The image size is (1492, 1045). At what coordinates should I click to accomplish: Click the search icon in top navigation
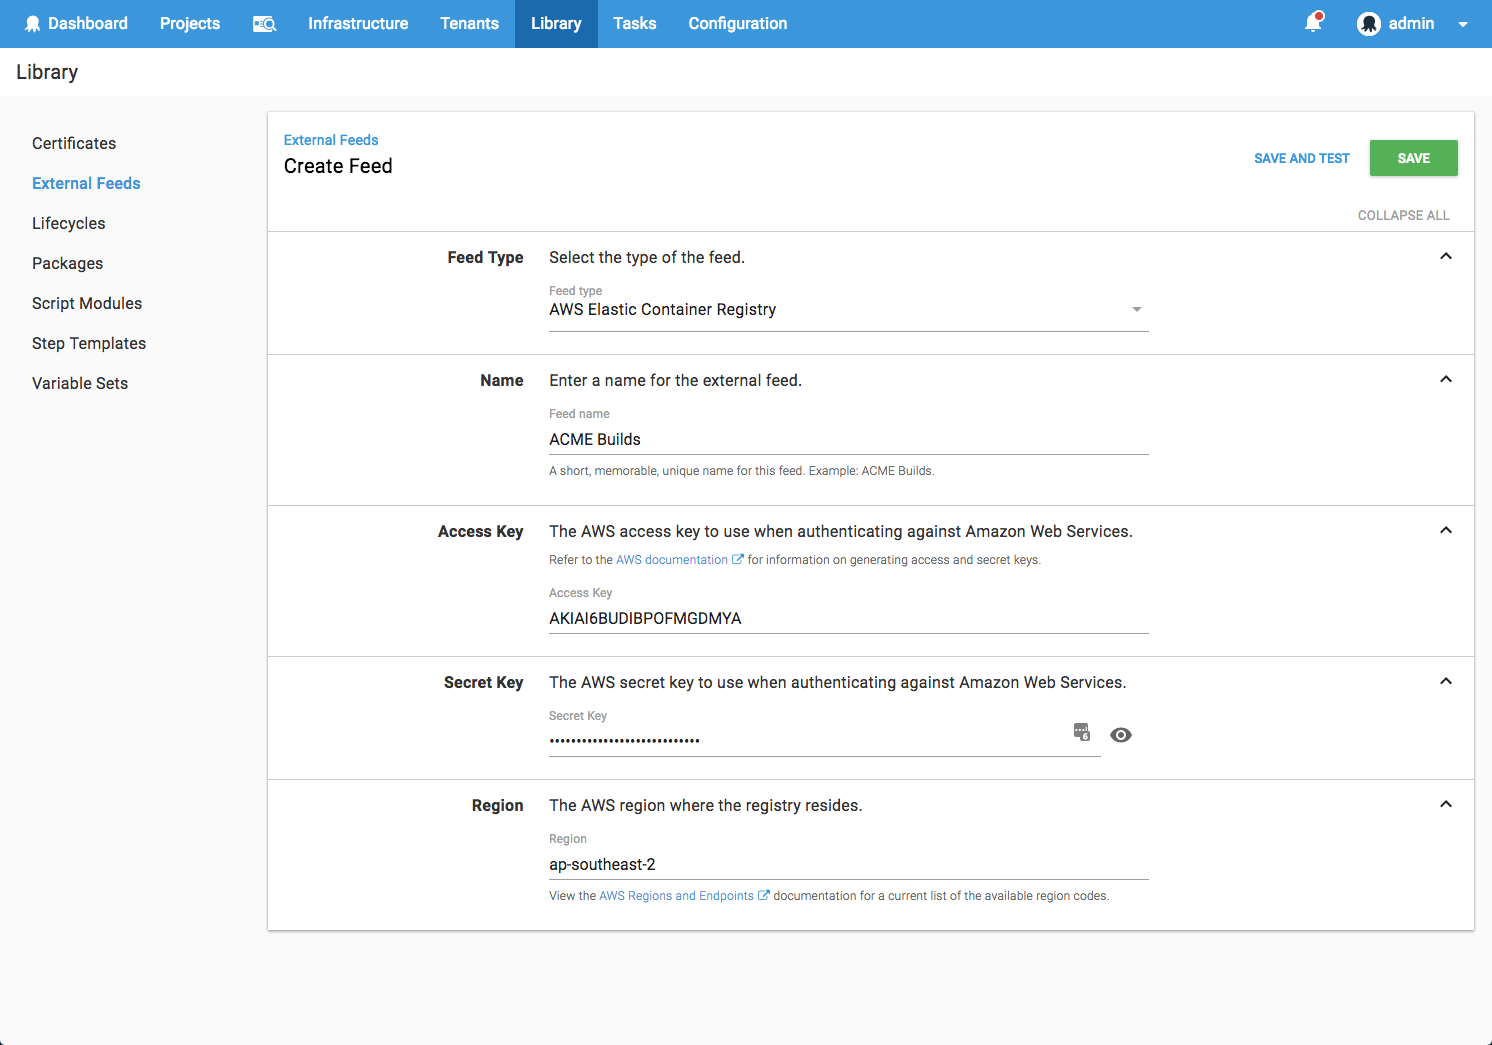pos(264,24)
